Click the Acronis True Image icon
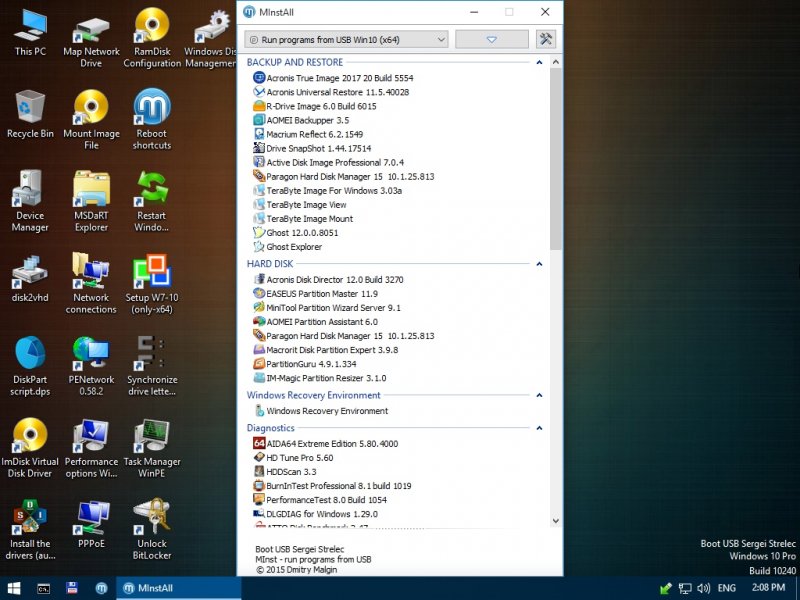Screen dimensions: 800x600 coord(259,78)
